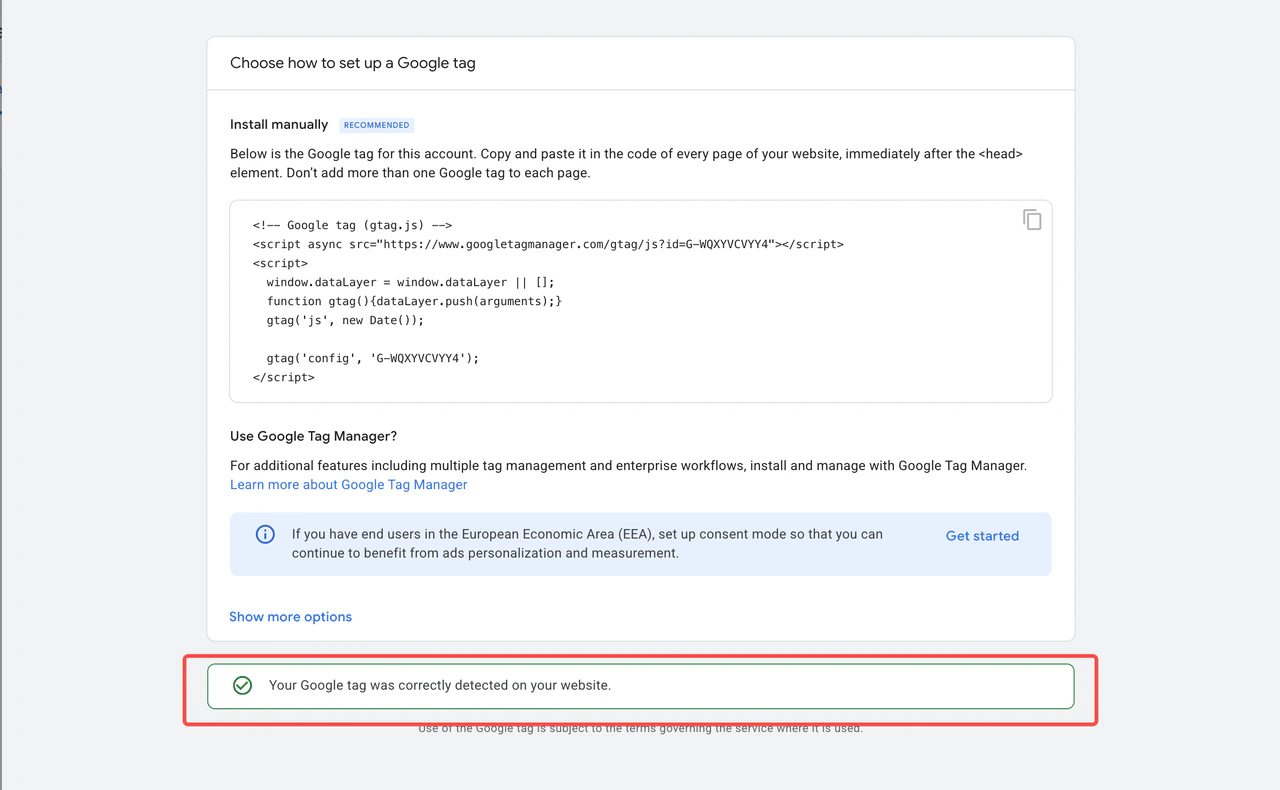
Task: Click the gtag('js', new Date()) line
Action: (x=345, y=320)
